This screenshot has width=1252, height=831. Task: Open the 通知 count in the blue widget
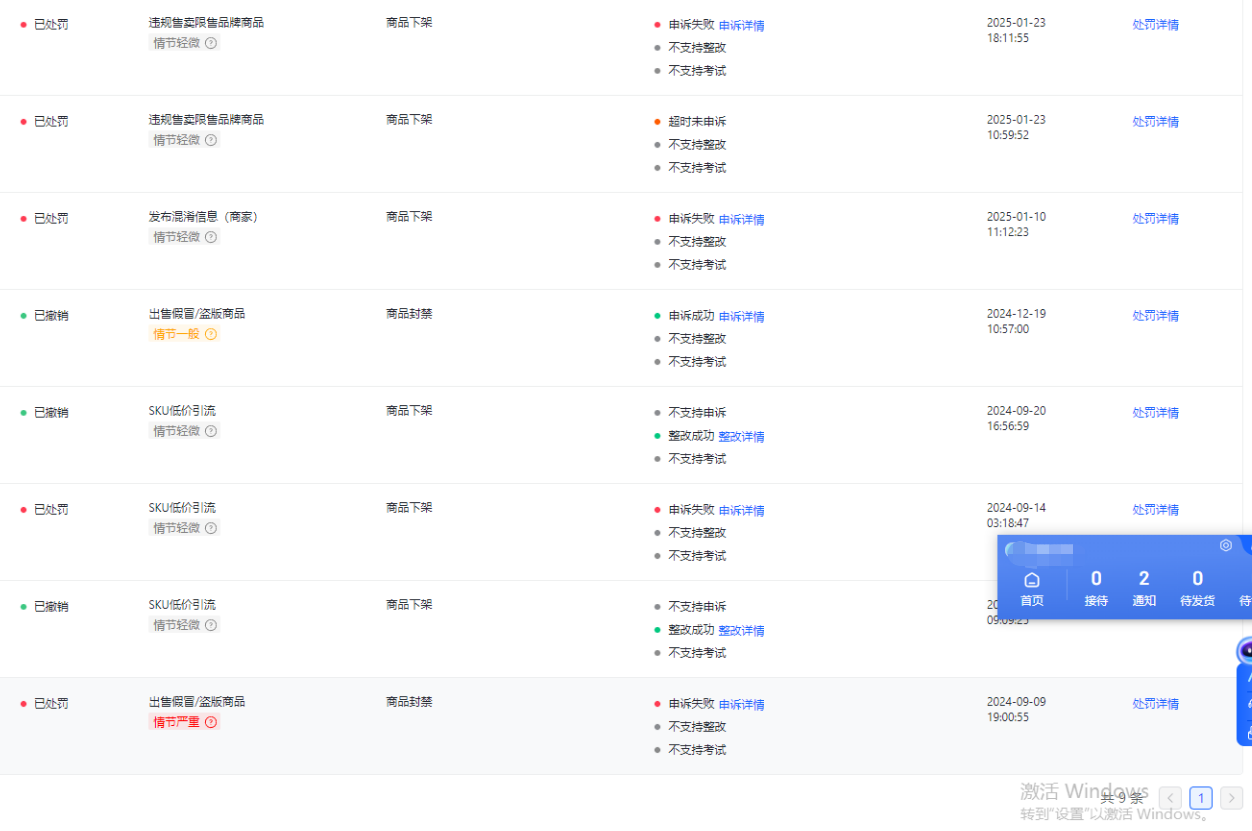coord(1144,587)
